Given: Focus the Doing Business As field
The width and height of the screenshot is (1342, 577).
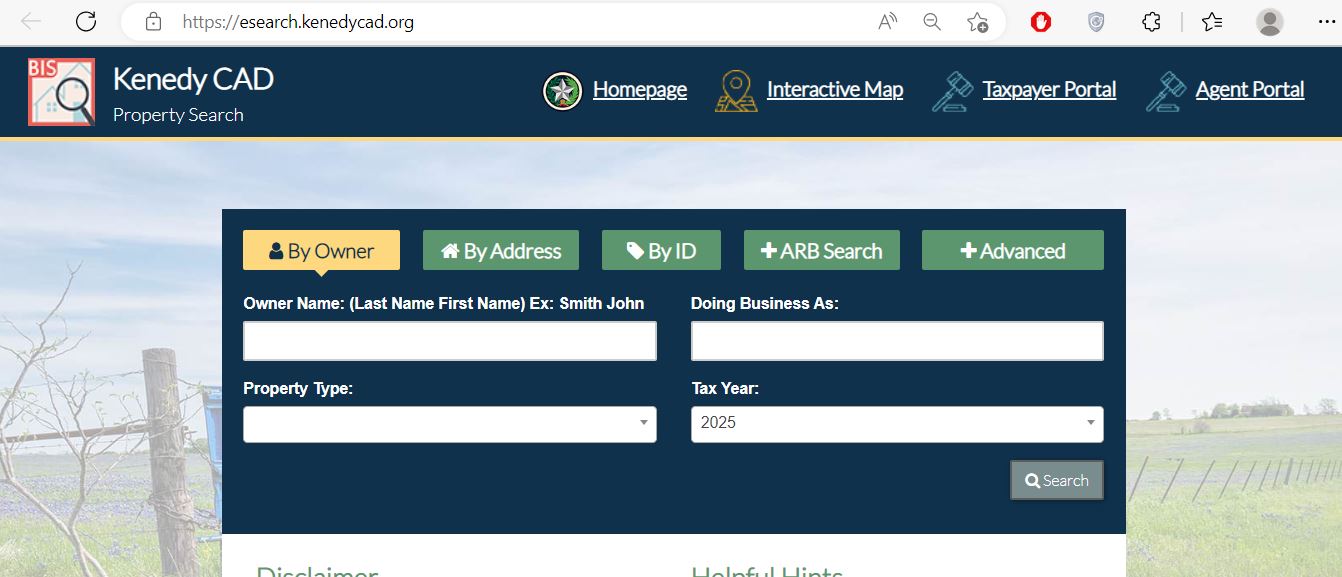Looking at the screenshot, I should [896, 341].
